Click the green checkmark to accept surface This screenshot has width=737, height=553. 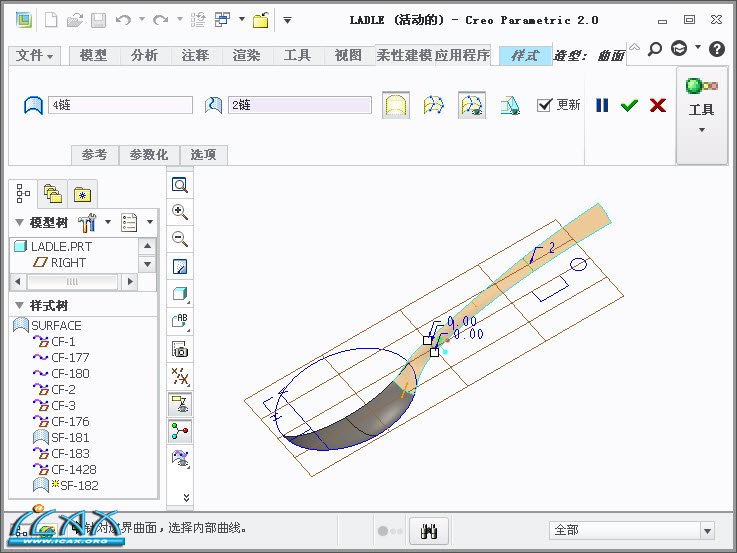[629, 105]
